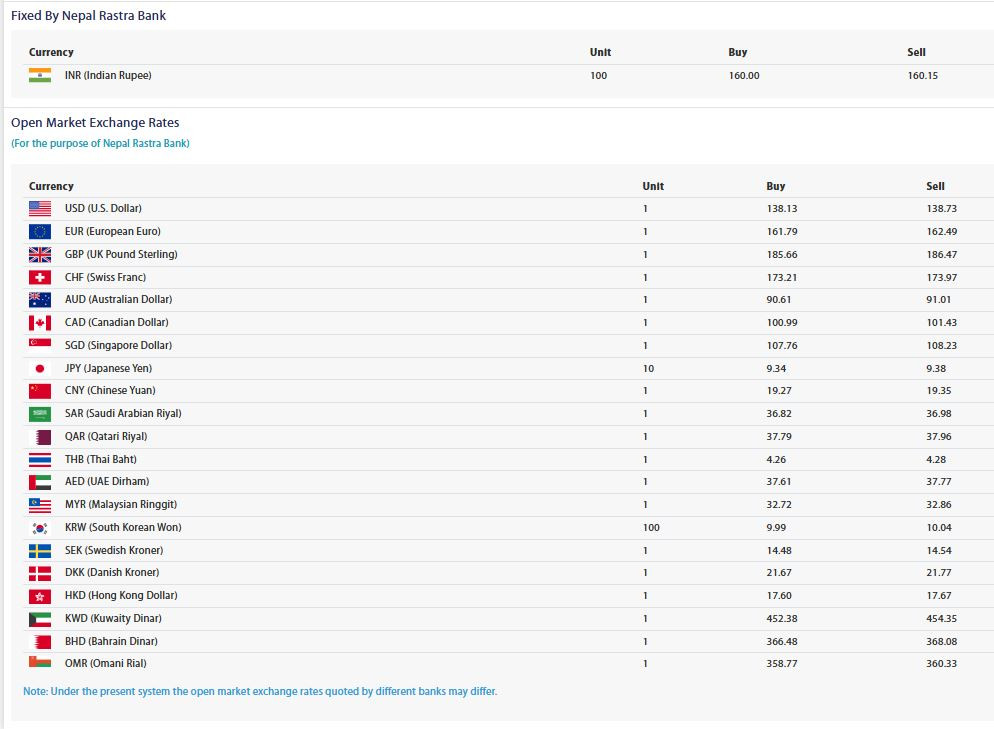Viewport: 994px width, 729px height.
Task: Click the Buy header in the INR table
Action: (x=737, y=52)
